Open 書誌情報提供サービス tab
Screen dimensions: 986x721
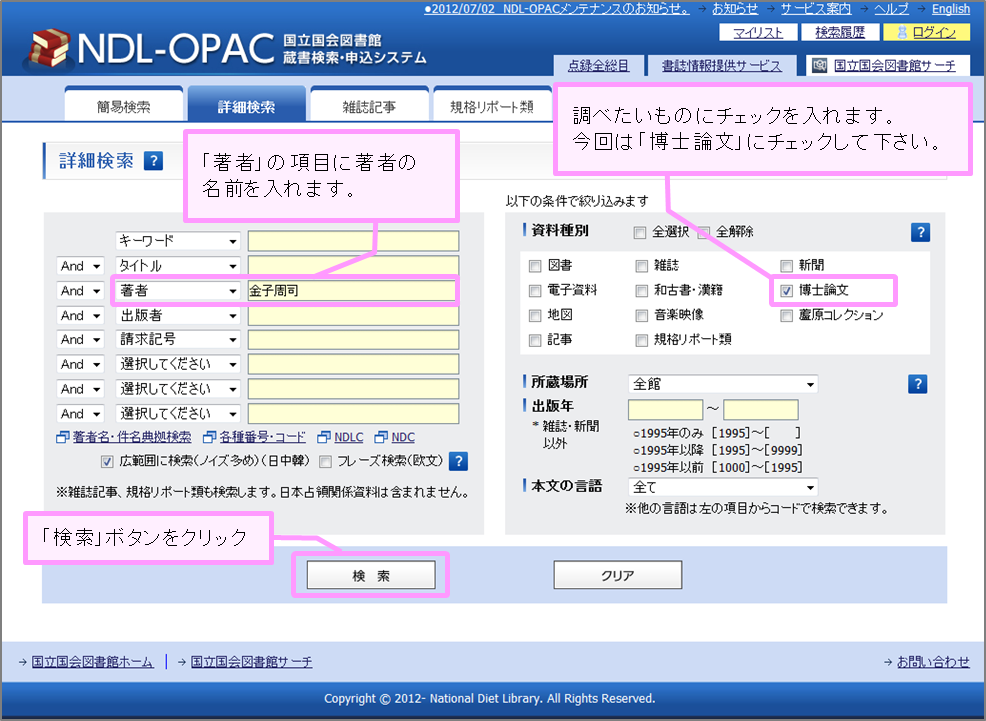(x=722, y=65)
